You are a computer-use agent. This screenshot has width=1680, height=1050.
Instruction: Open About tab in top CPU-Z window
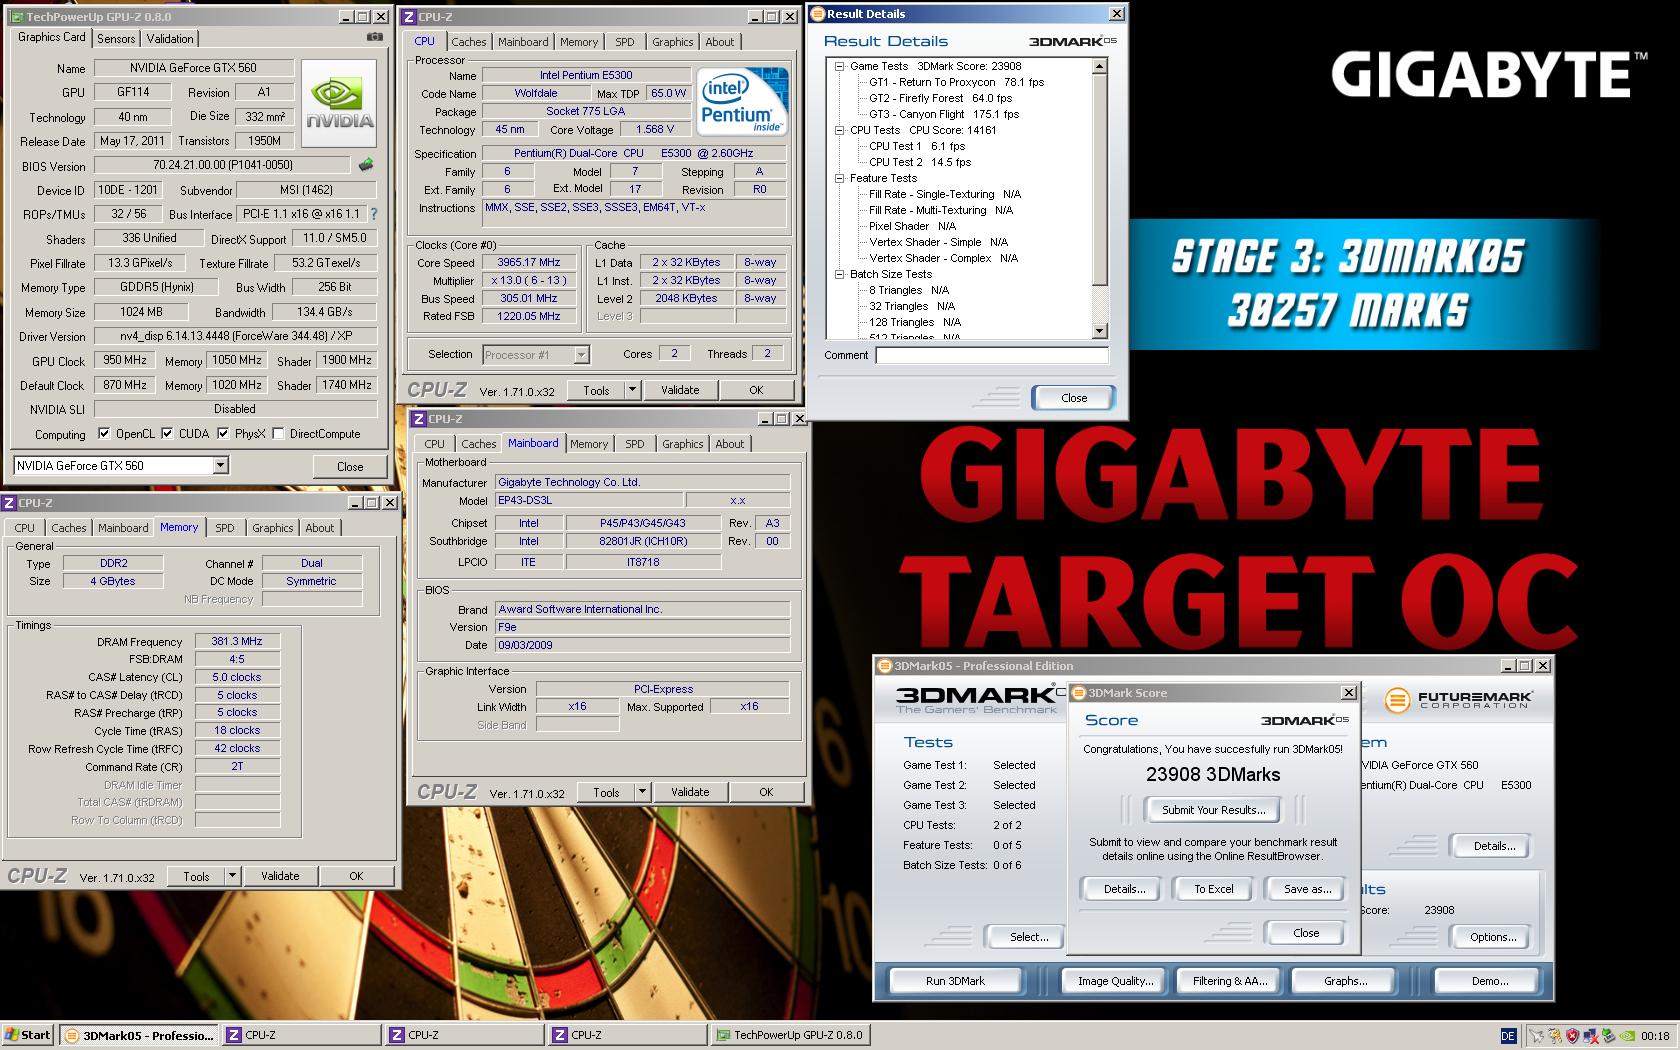(719, 42)
